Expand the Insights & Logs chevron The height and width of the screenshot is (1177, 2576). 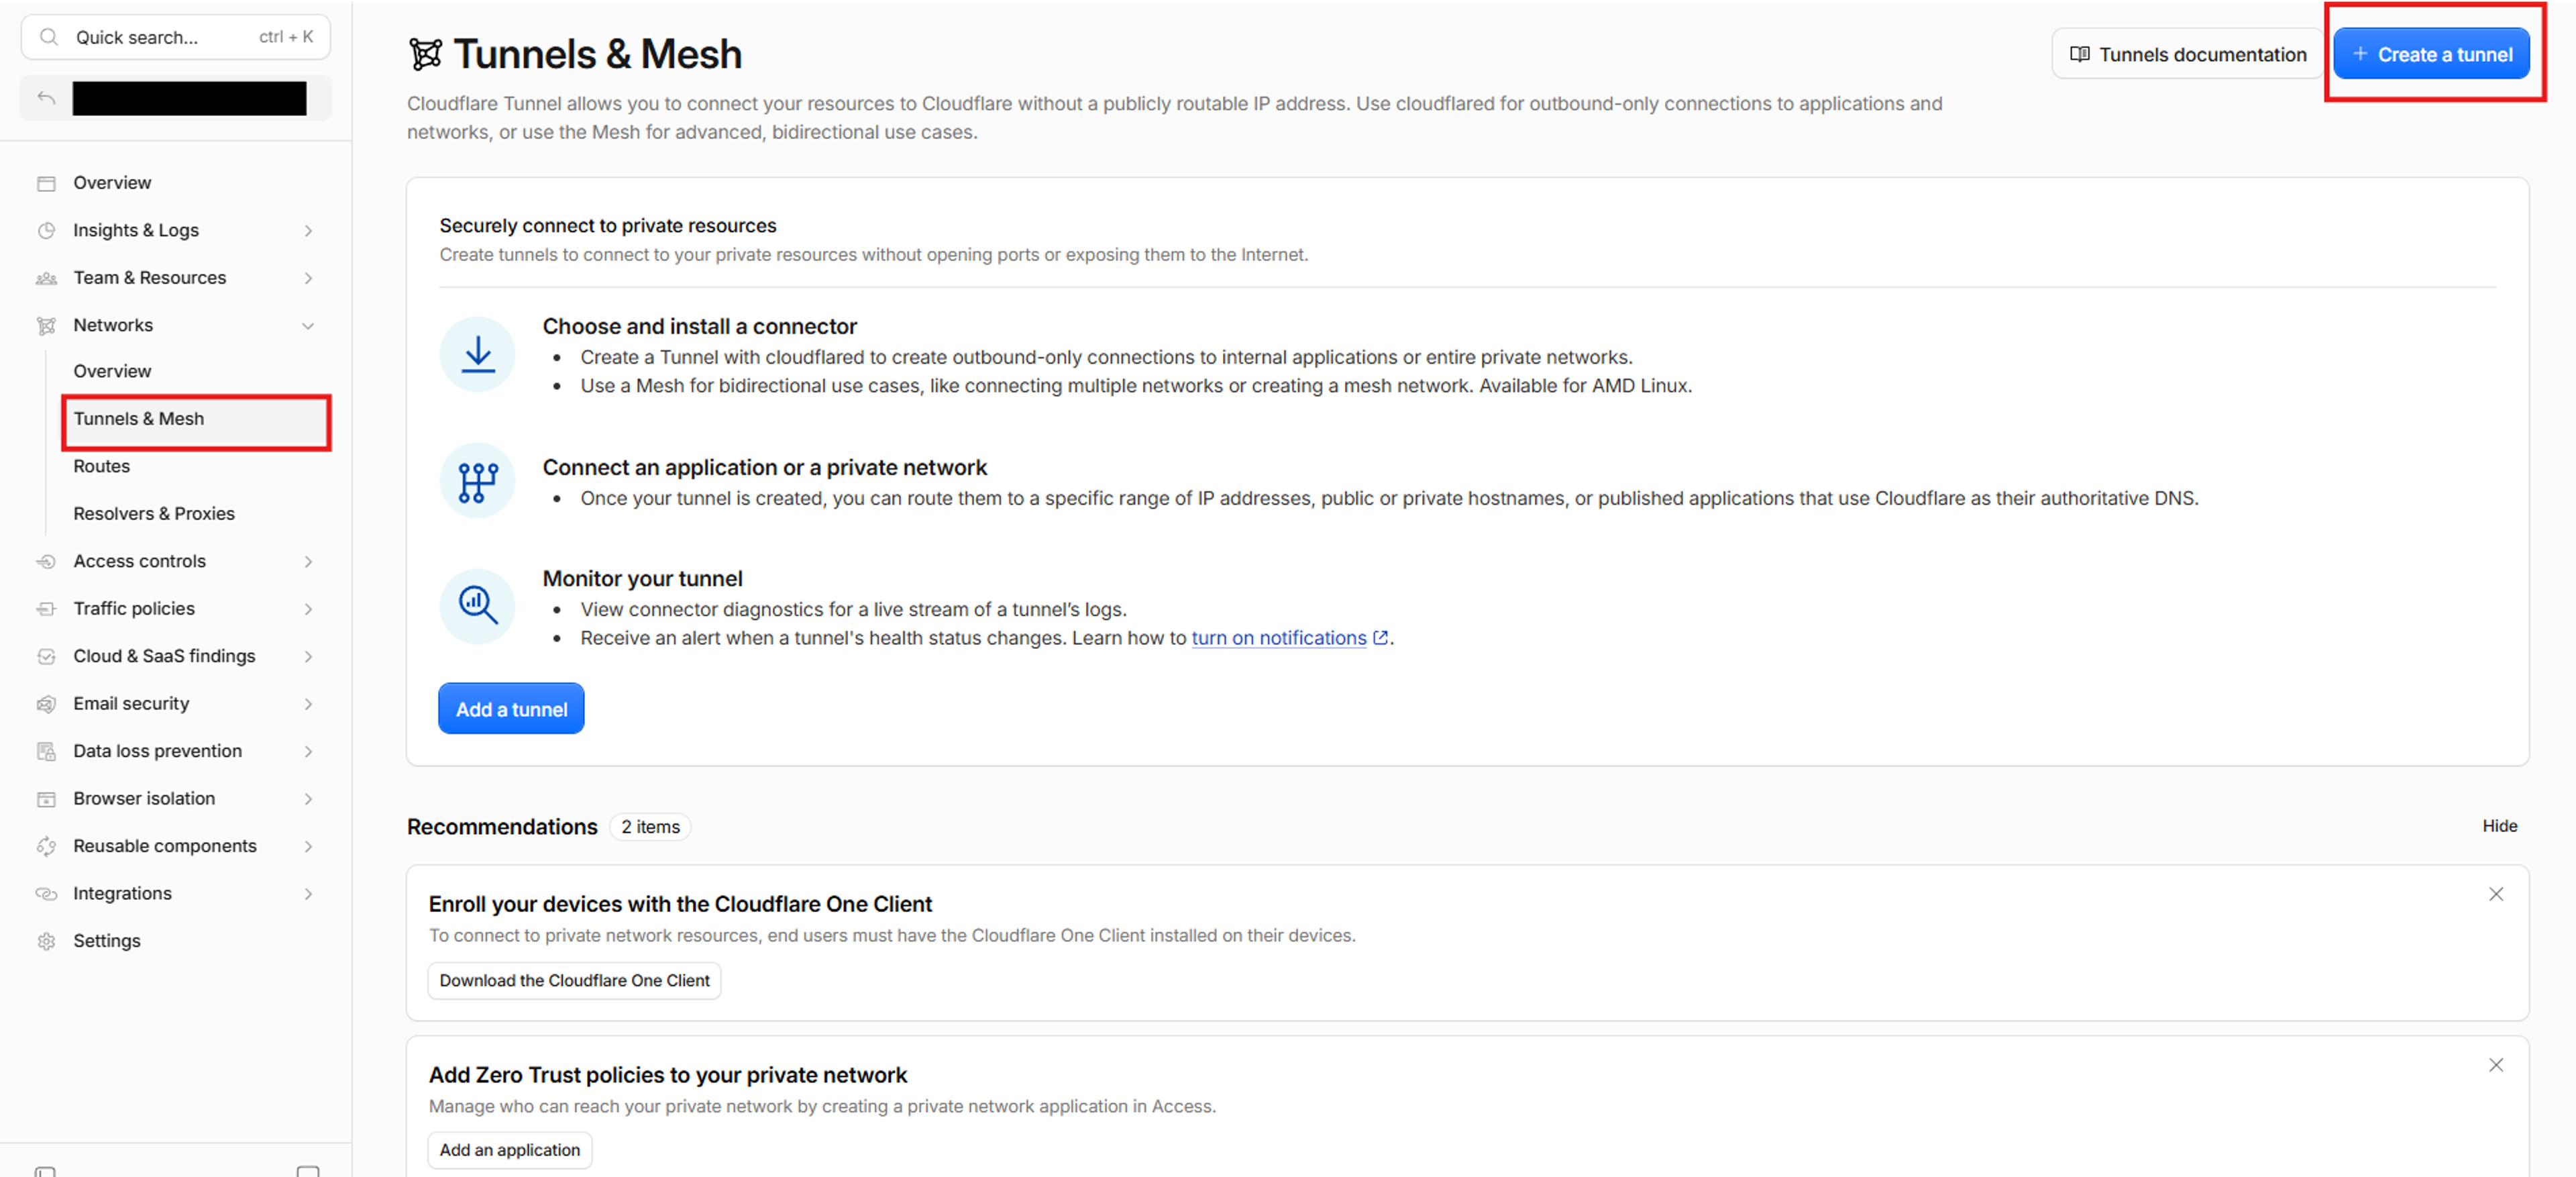pos(308,231)
